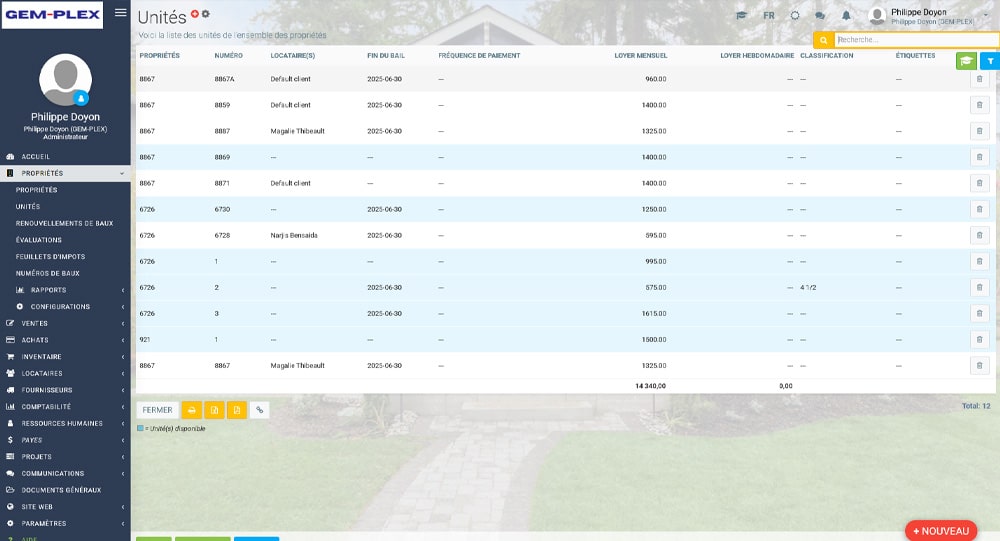Viewport: 1000px width, 541px height.
Task: Click the red Nouveau button
Action: (940, 531)
